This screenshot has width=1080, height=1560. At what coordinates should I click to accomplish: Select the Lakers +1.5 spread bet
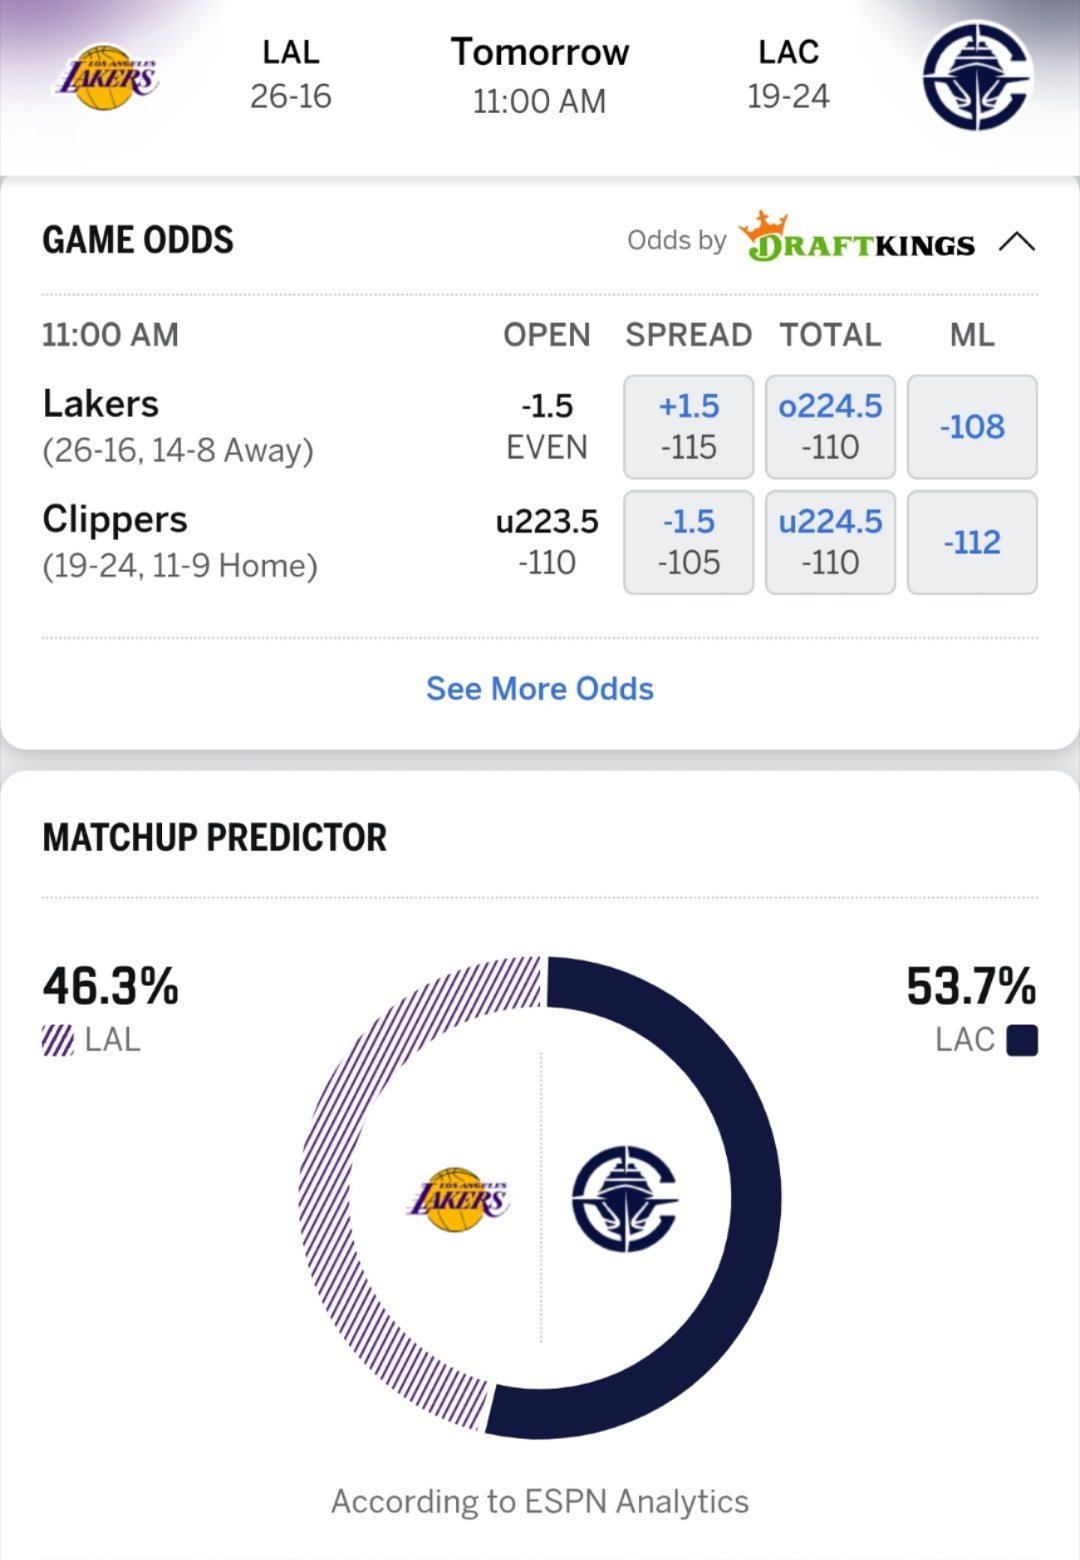coord(688,427)
